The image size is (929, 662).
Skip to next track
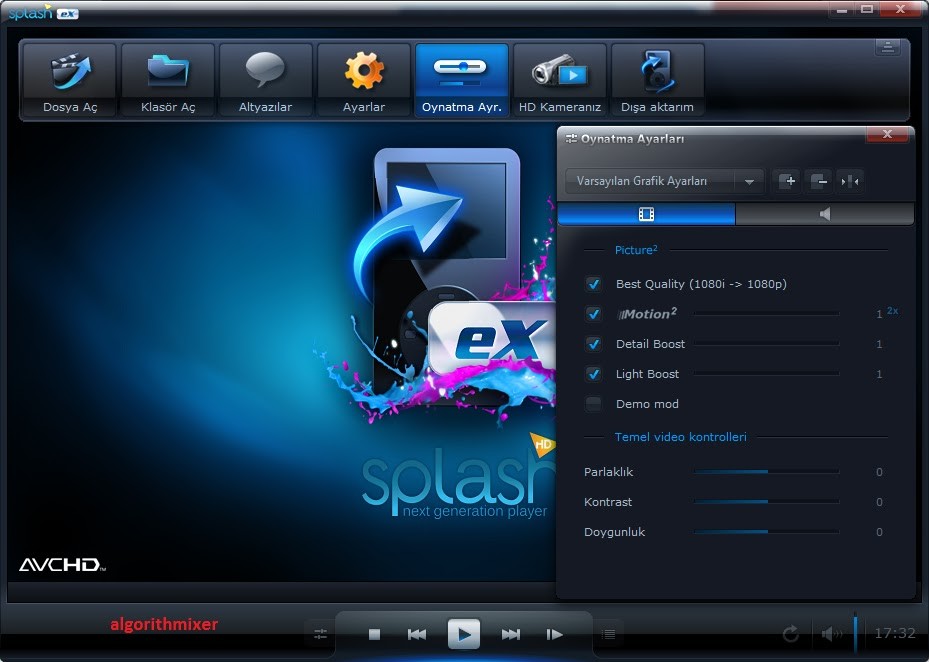pyautogui.click(x=511, y=635)
